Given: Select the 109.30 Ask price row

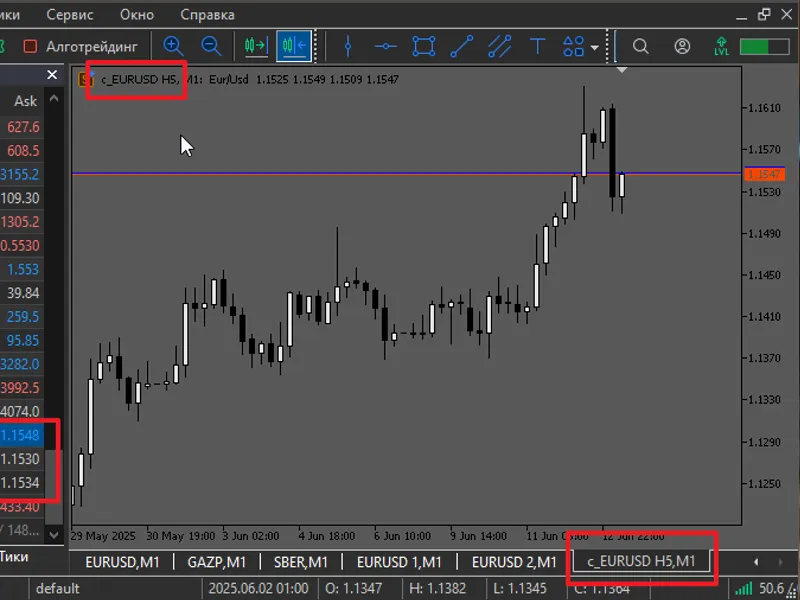Looking at the screenshot, I should tap(20, 198).
